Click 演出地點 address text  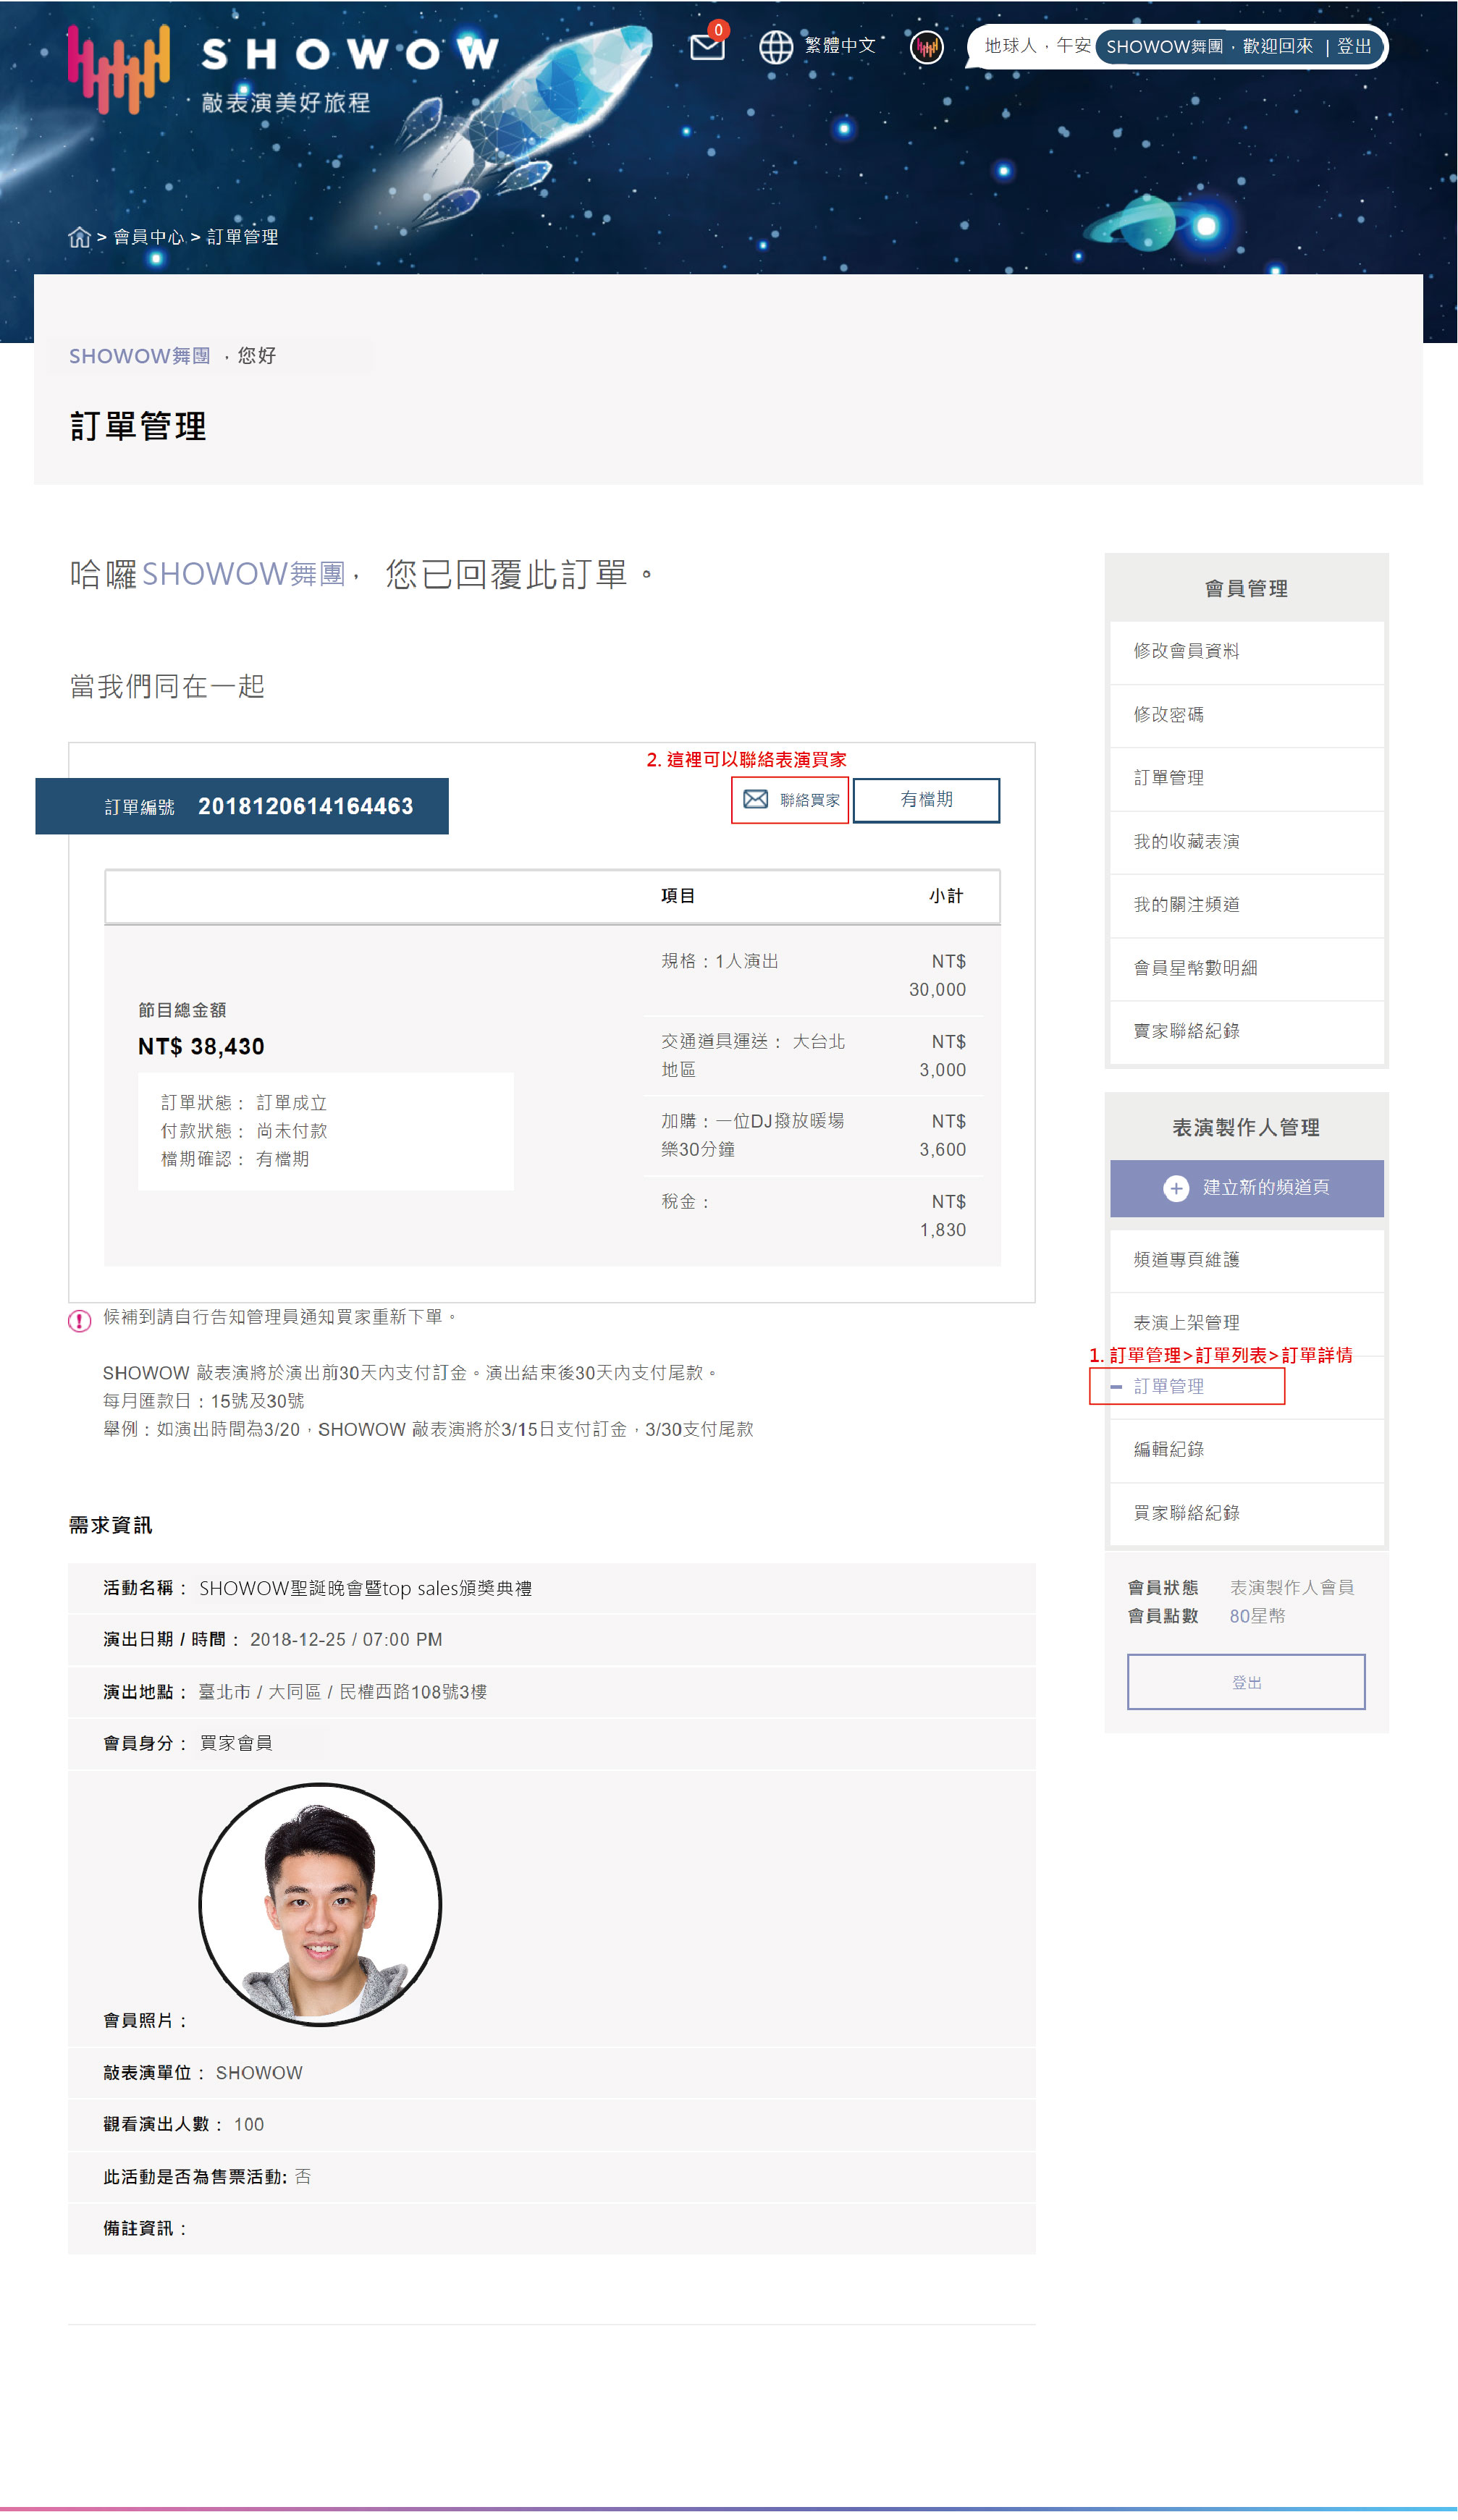click(x=342, y=1693)
